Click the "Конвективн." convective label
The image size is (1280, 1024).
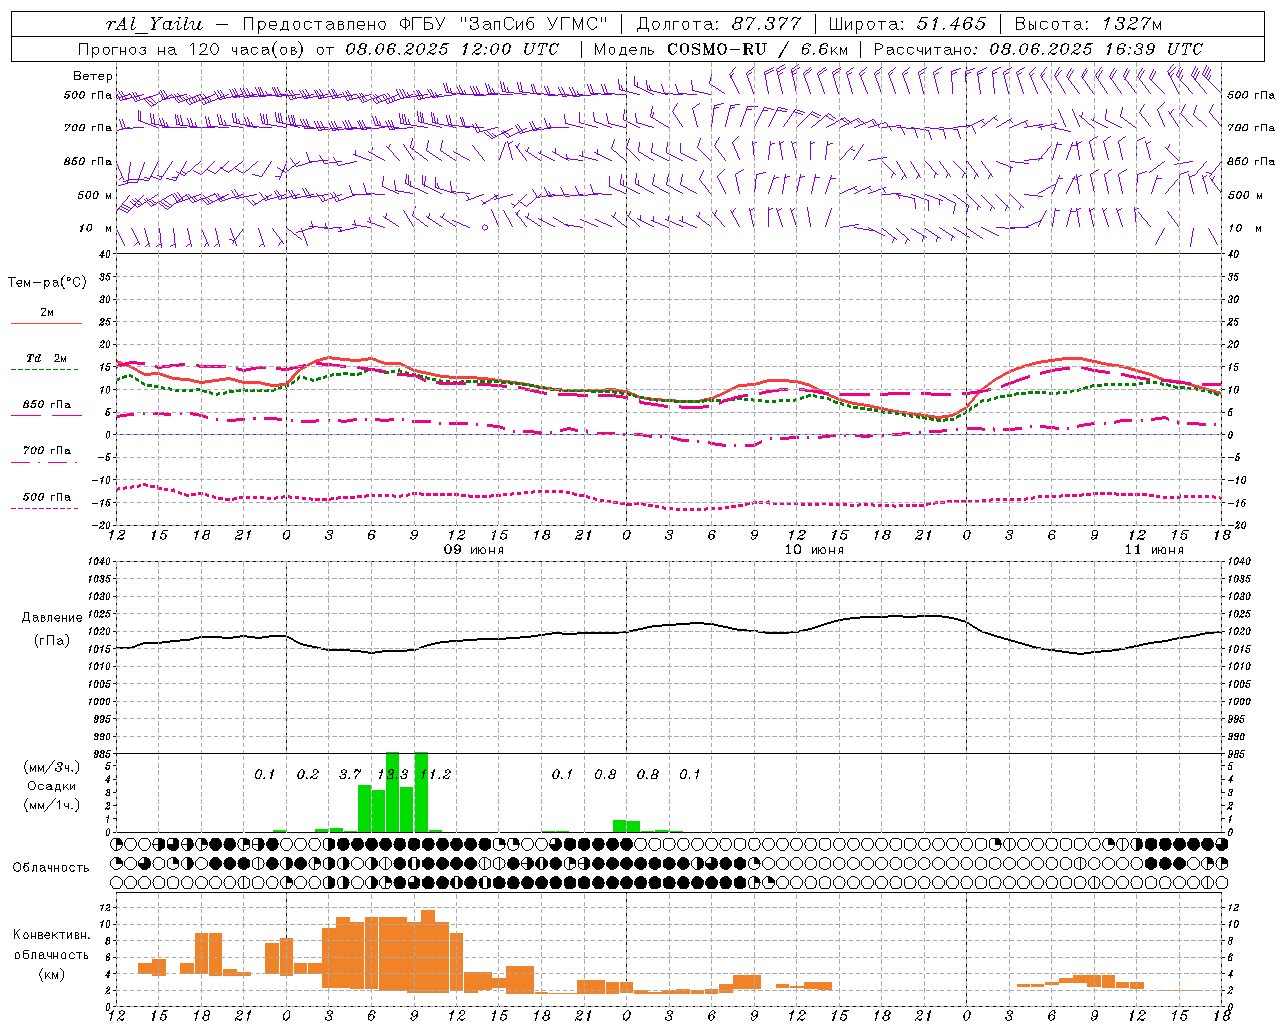51,935
